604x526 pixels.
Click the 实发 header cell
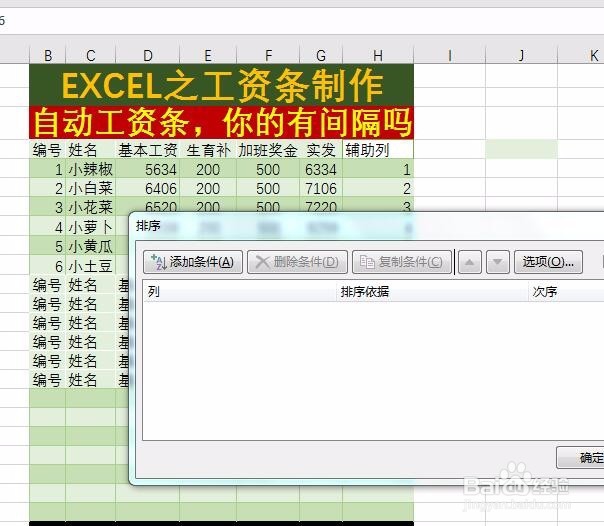(321, 150)
